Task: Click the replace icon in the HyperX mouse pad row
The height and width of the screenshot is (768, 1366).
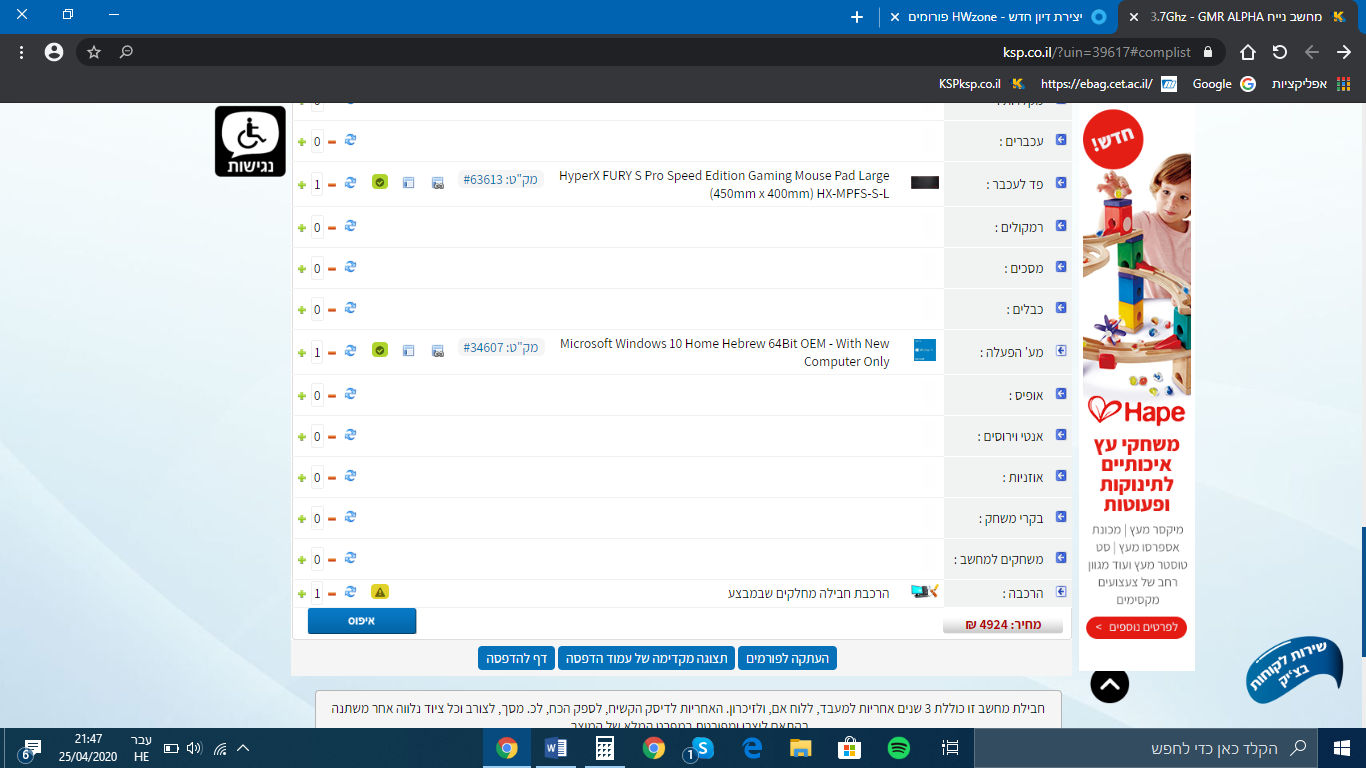Action: [350, 183]
